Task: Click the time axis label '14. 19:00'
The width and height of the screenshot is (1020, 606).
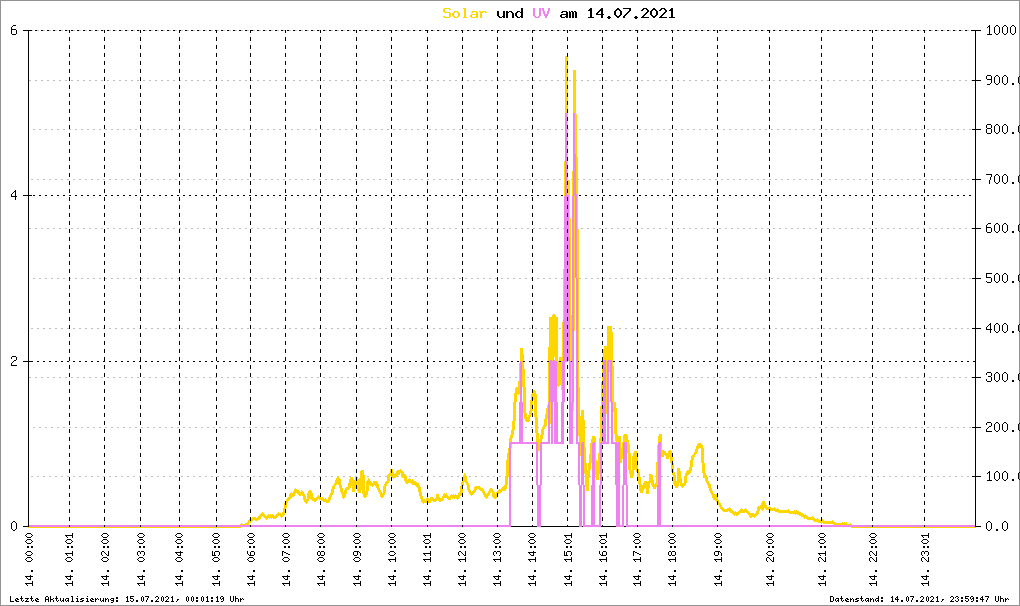Action: [x=718, y=560]
